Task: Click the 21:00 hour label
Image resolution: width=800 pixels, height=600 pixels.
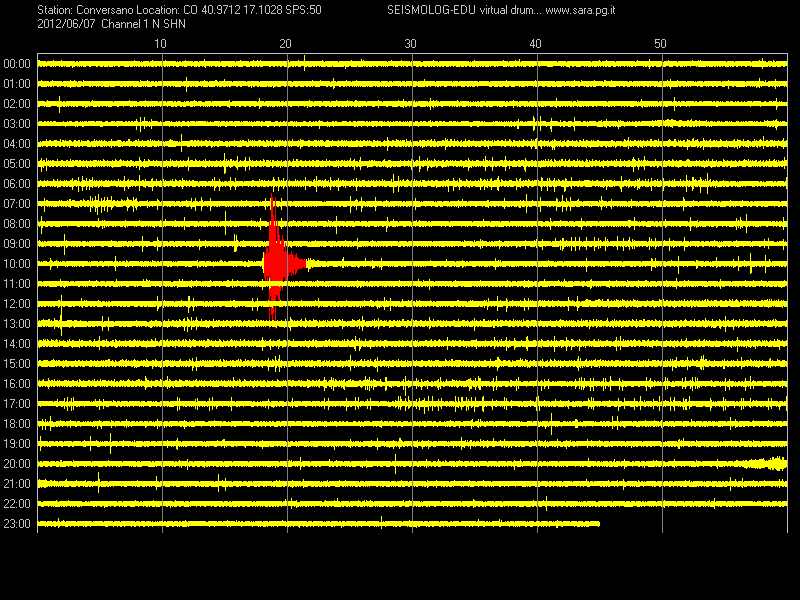Action: (17, 484)
